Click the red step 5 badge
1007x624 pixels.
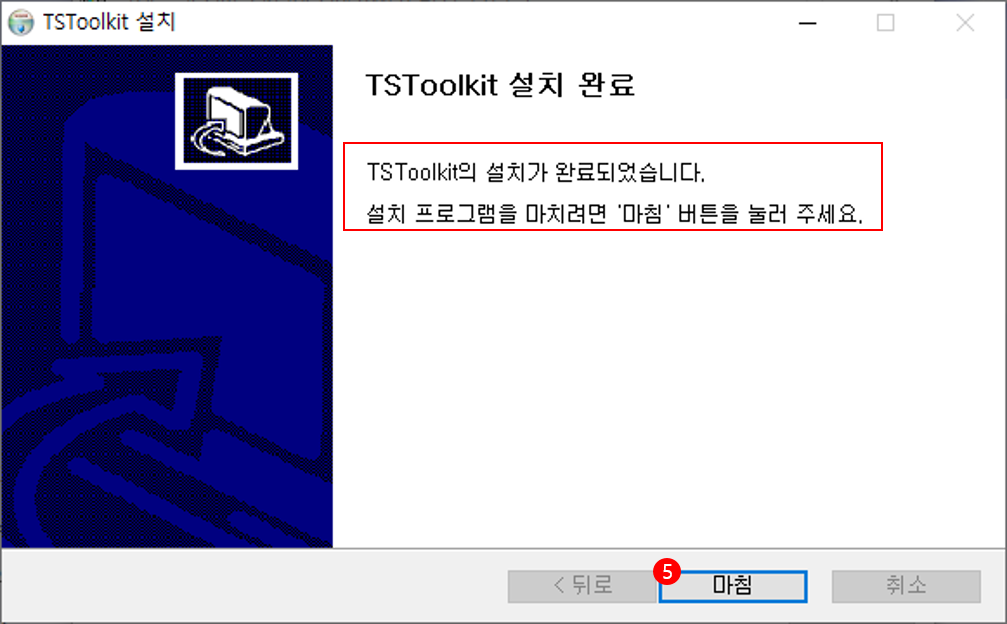(667, 571)
